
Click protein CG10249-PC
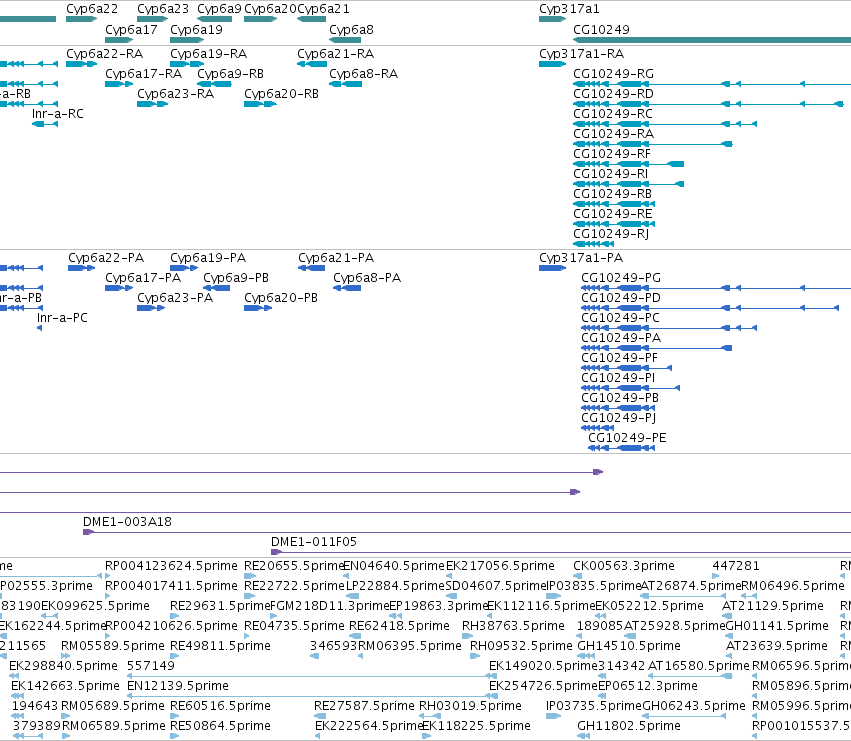tap(669, 328)
